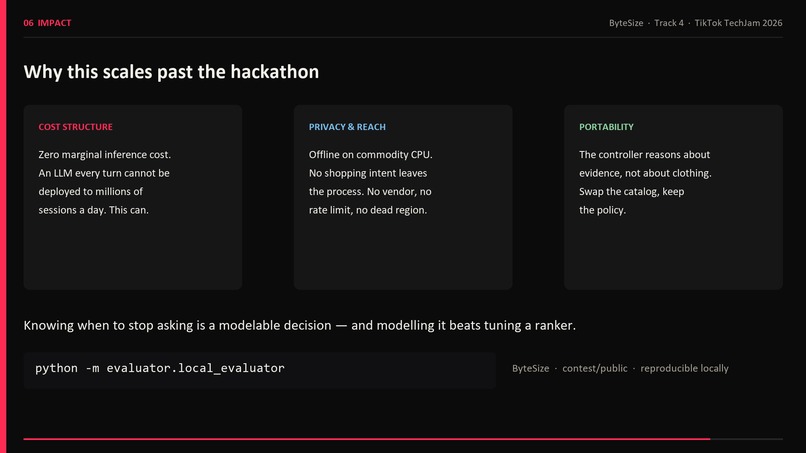Click the line 'An LLM every turn cannot be'
This screenshot has height=453, width=806.
(104, 173)
